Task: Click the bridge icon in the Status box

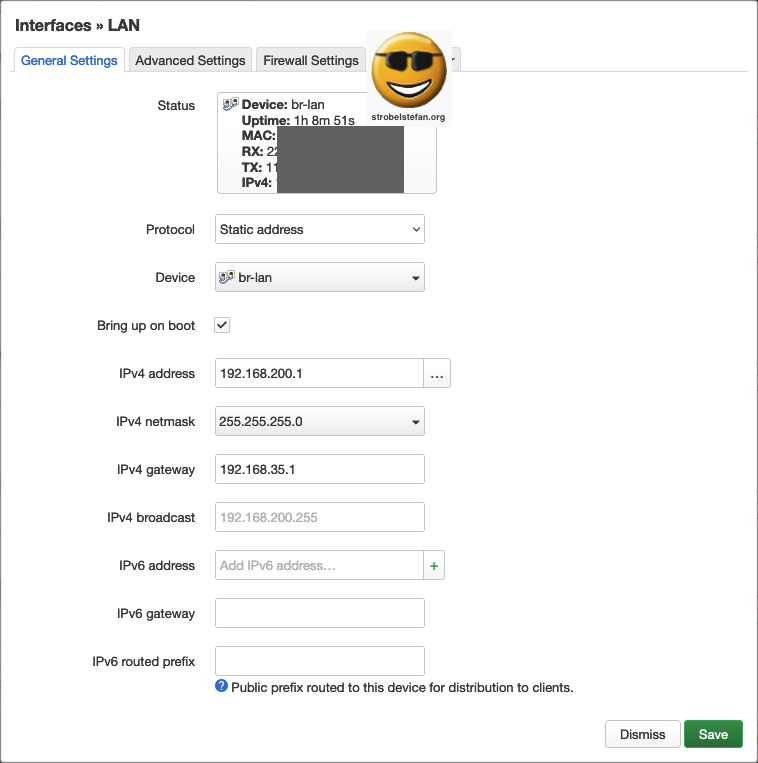Action: tap(230, 104)
